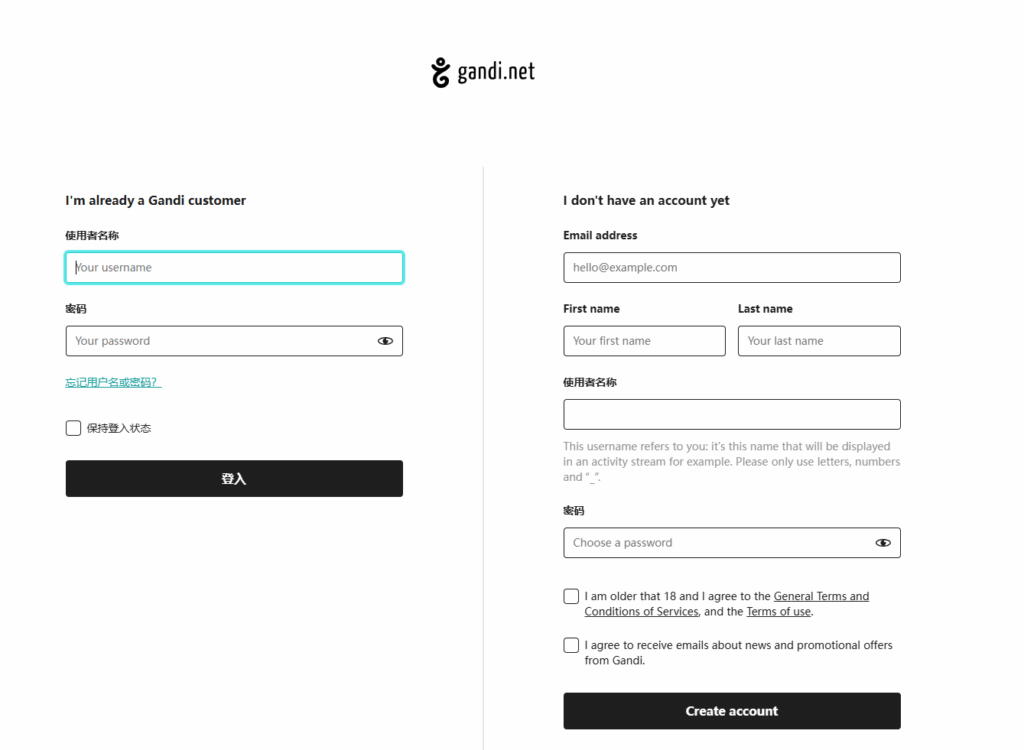Viewport: 1024px width, 750px height.
Task: Follow the Terms of use link
Action: (778, 612)
